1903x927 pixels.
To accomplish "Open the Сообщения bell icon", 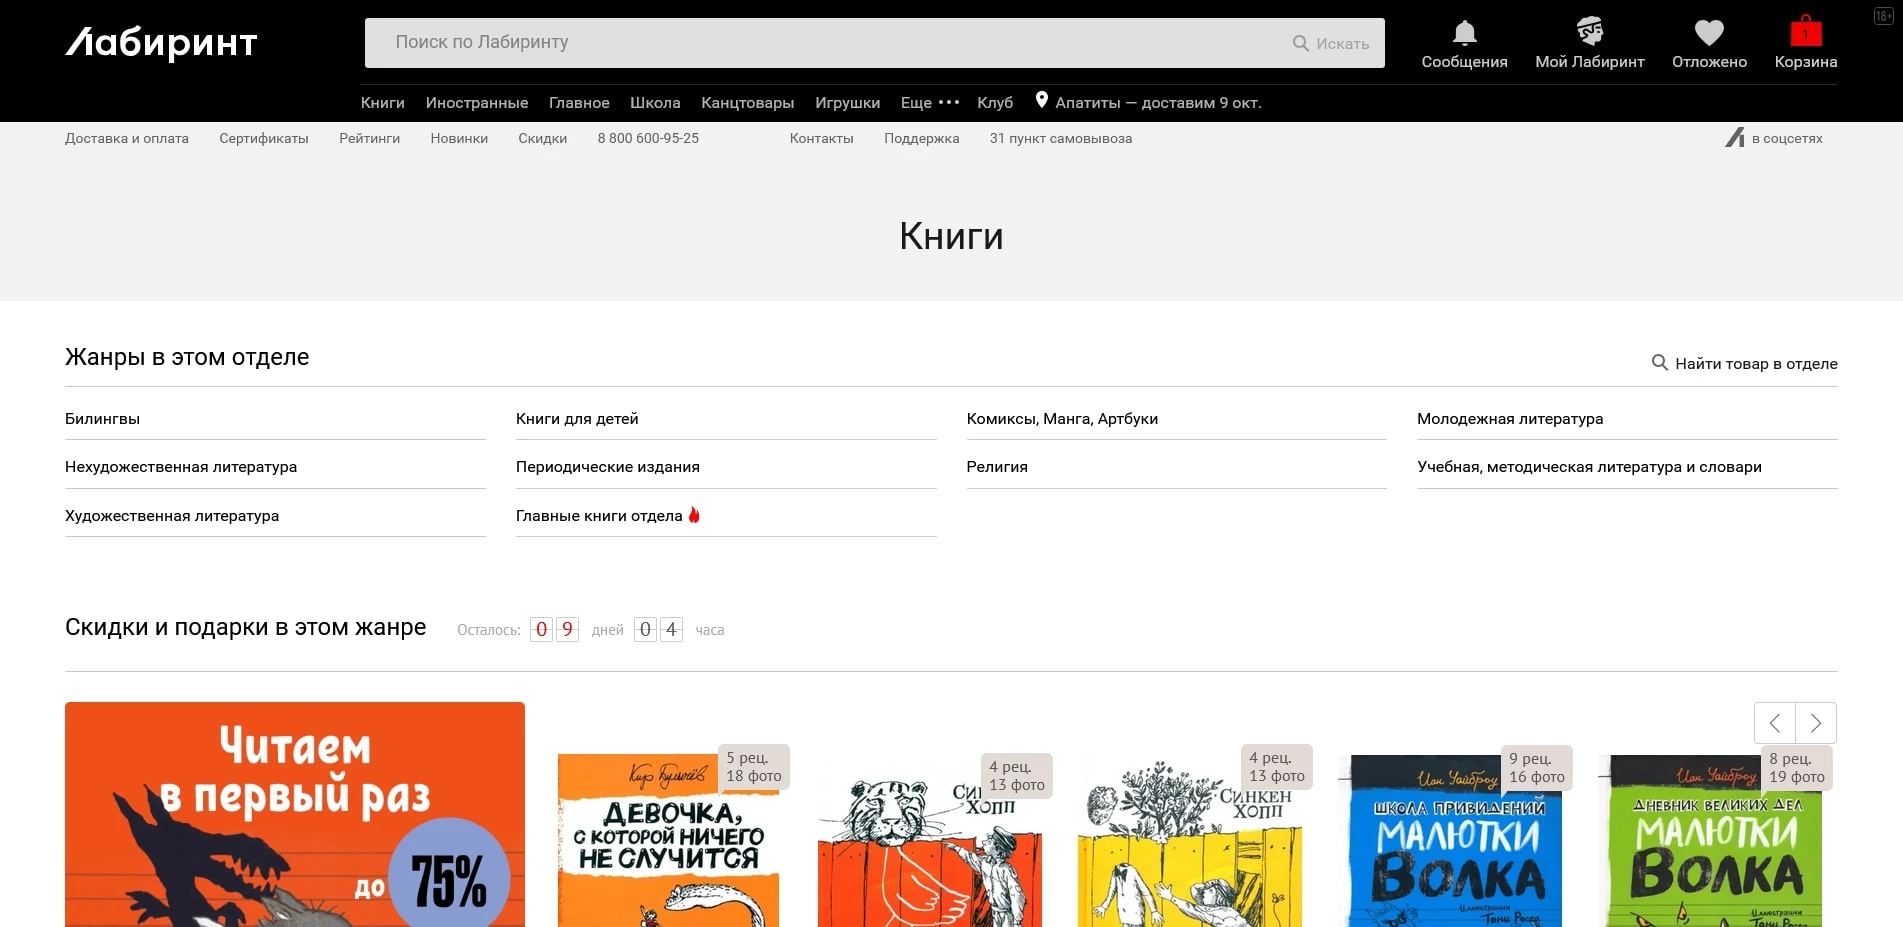I will 1464,34.
